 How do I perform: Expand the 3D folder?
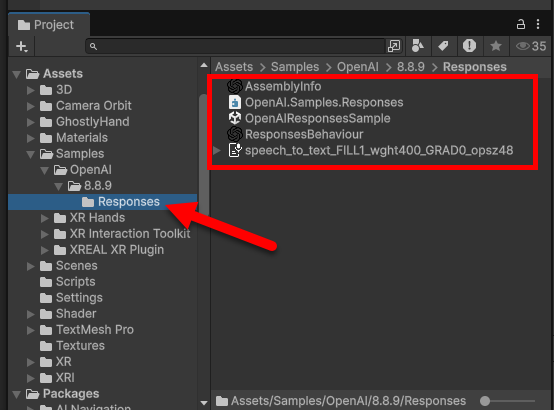coord(31,90)
